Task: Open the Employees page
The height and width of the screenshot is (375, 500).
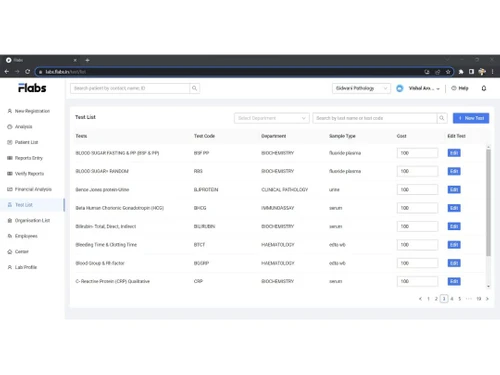Action: [x=23, y=236]
